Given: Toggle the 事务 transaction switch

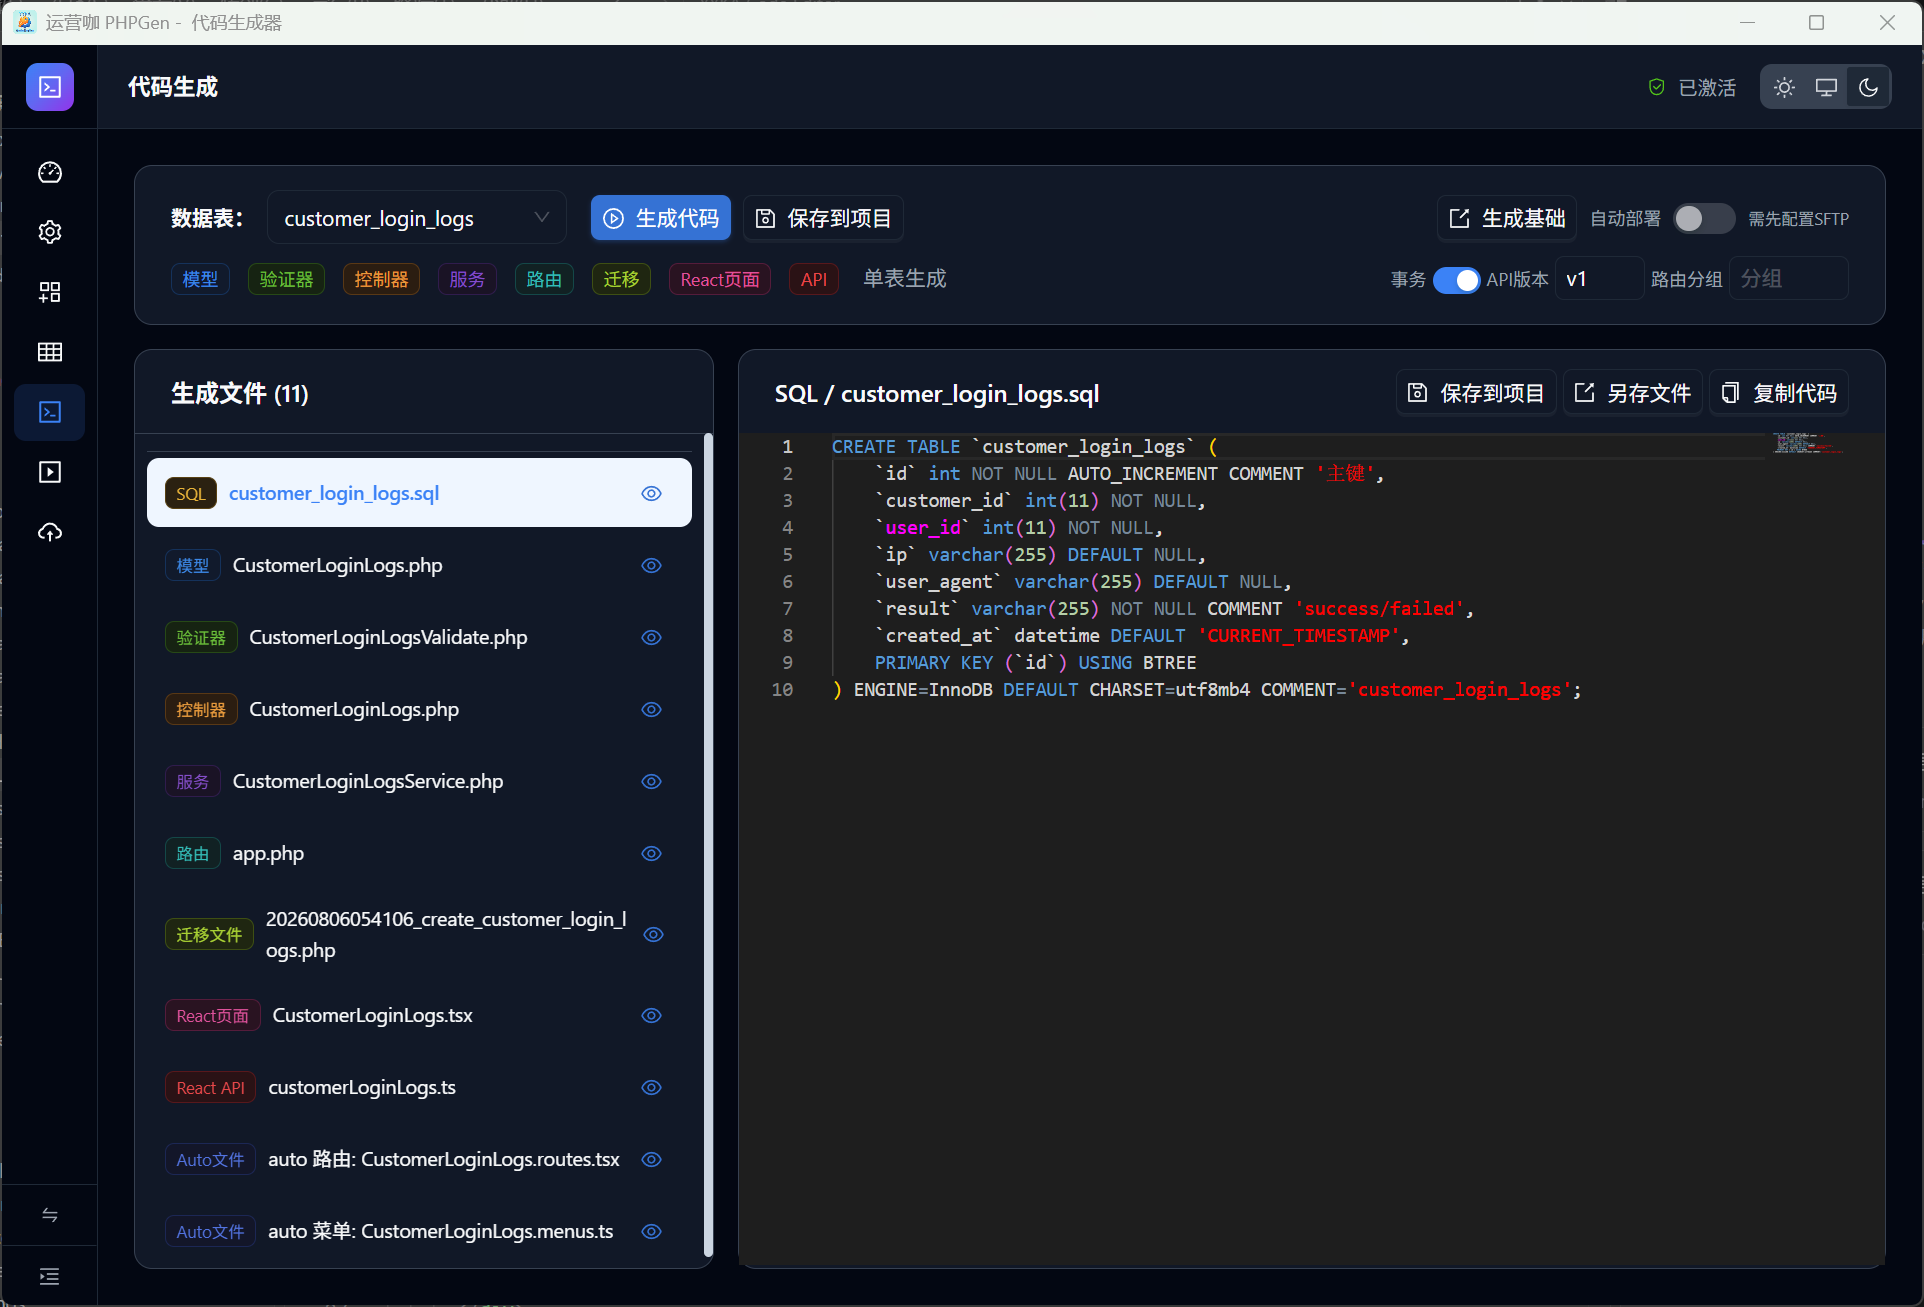Looking at the screenshot, I should 1456,280.
